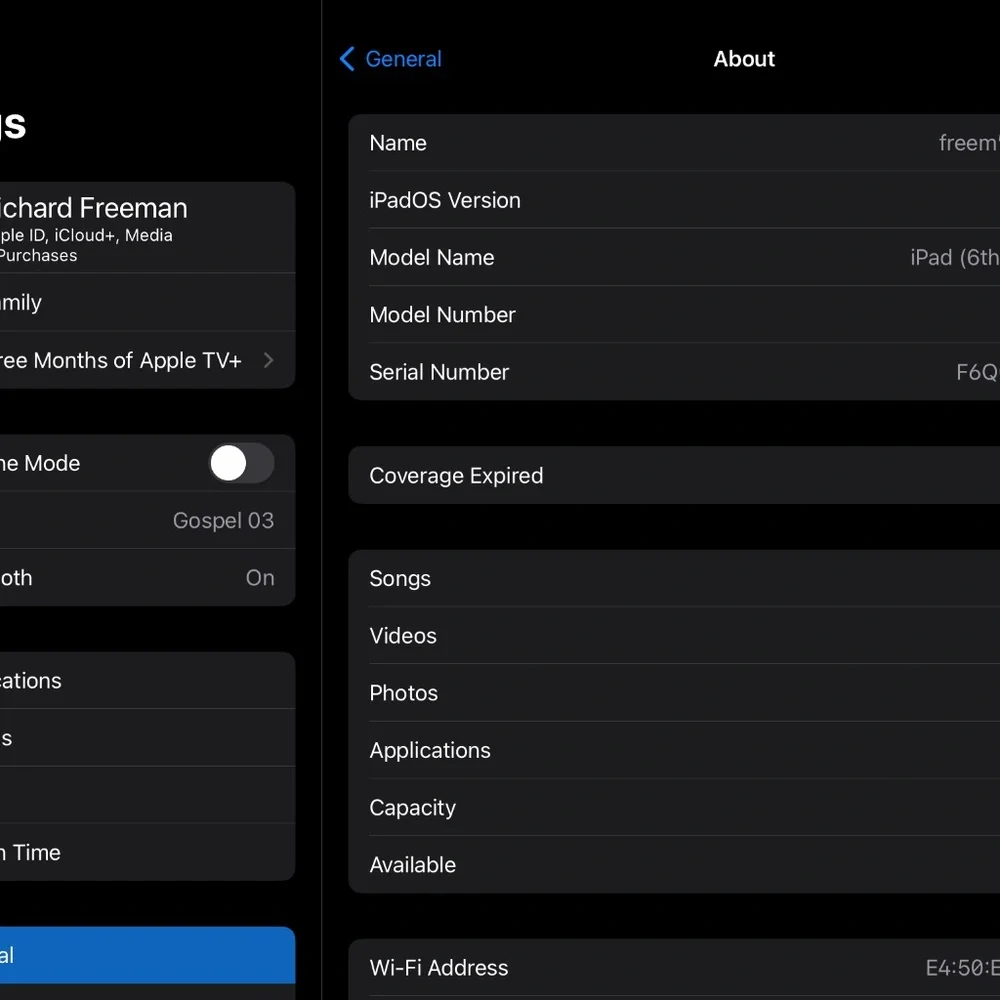Viewport: 1000px width, 1000px height.
Task: Tap the About page title
Action: click(x=744, y=59)
